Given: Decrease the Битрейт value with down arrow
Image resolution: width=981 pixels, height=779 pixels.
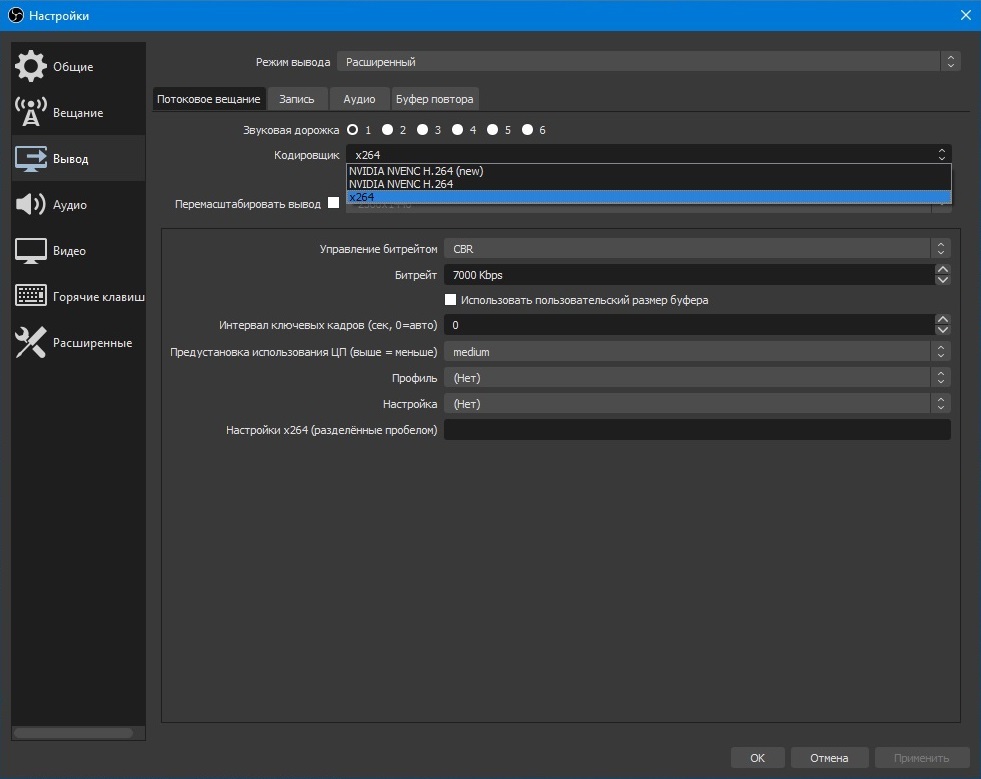Looking at the screenshot, I should point(943,280).
